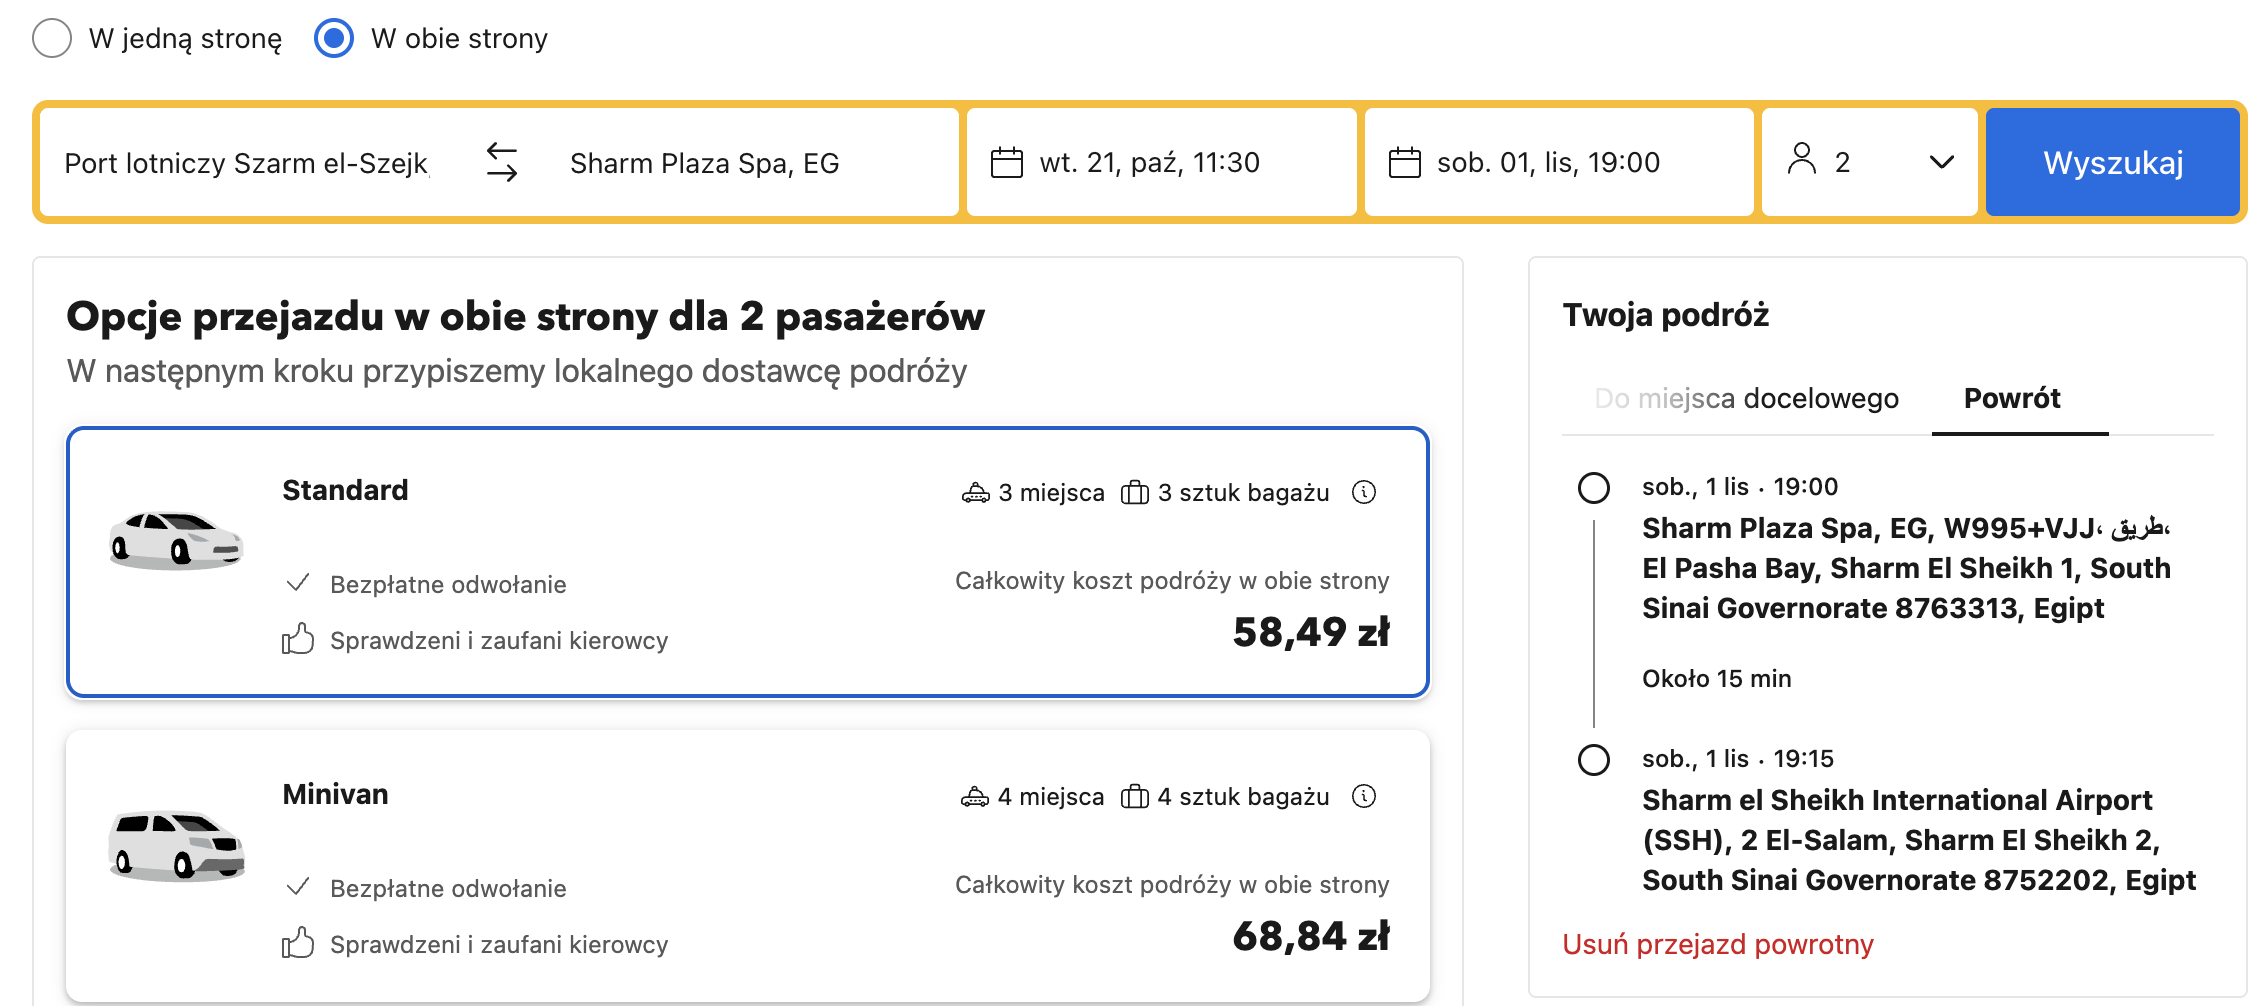Click the white Standard car image
Image resolution: width=2266 pixels, height=1006 pixels.
click(176, 540)
